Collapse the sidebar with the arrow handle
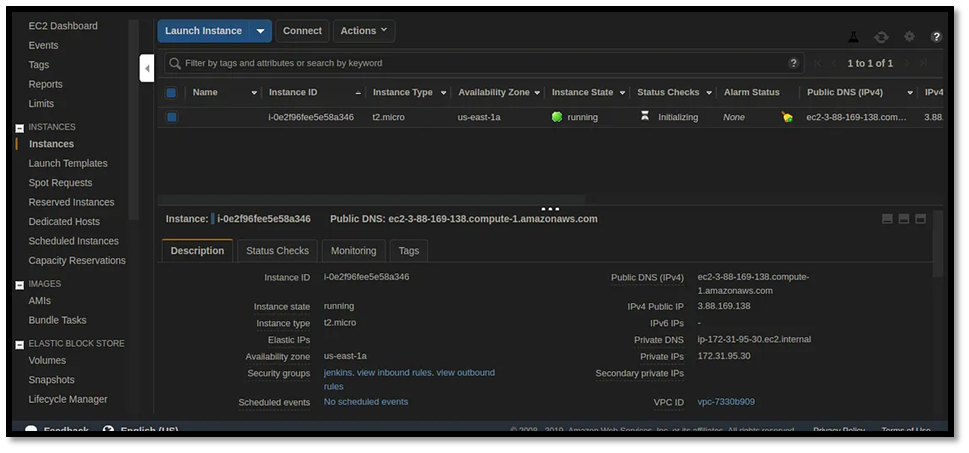969x453 pixels. point(147,68)
